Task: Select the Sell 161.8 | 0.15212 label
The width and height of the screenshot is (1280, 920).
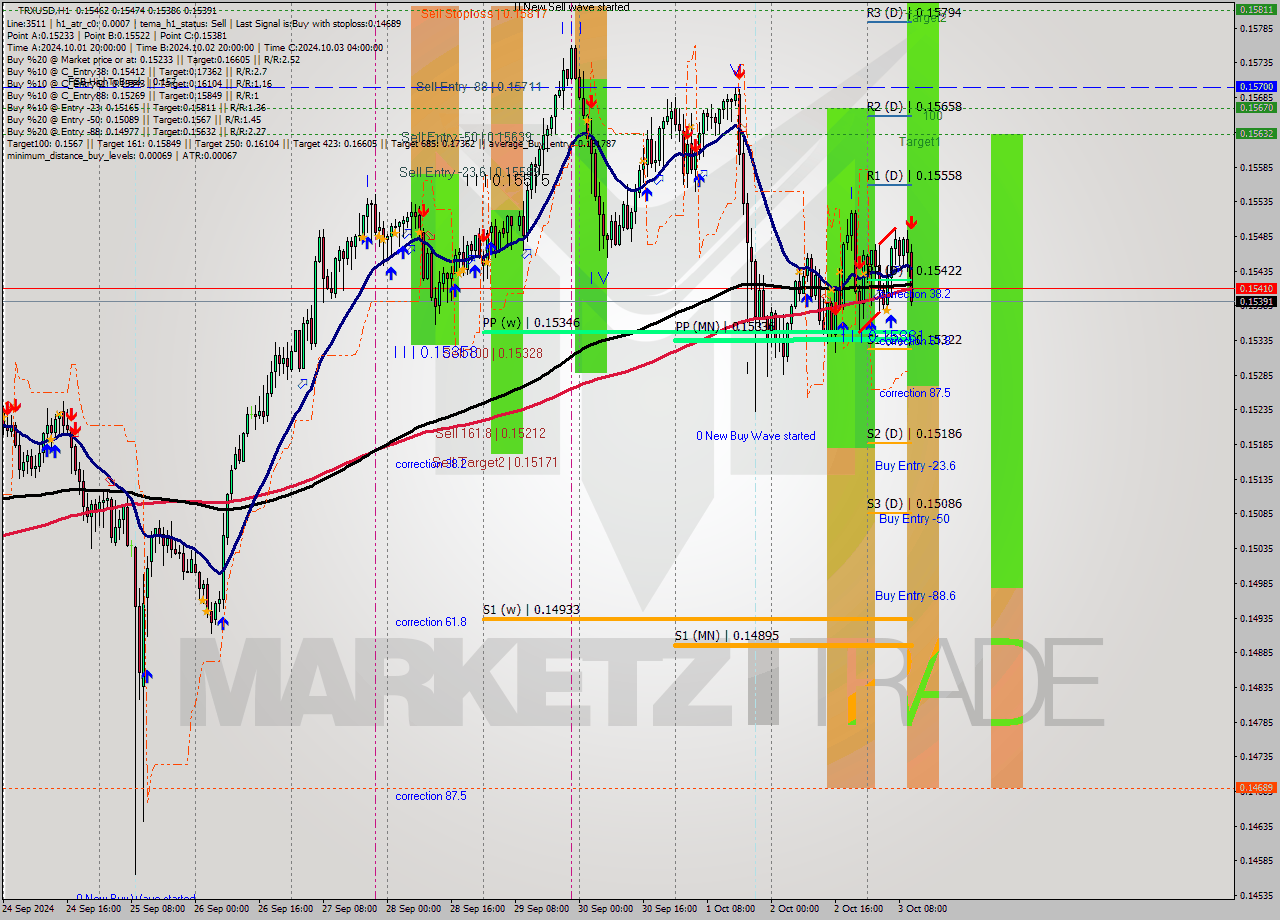Action: pos(490,433)
